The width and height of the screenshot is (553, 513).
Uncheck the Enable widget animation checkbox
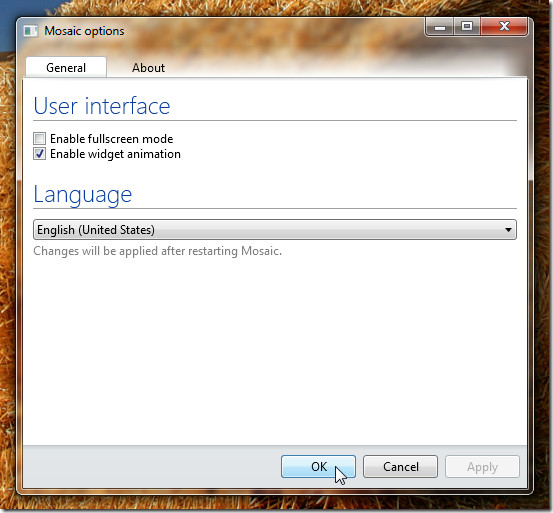point(40,154)
